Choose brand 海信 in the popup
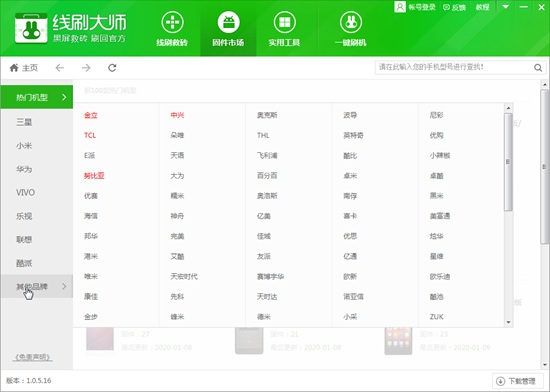The width and height of the screenshot is (550, 392). tap(91, 216)
